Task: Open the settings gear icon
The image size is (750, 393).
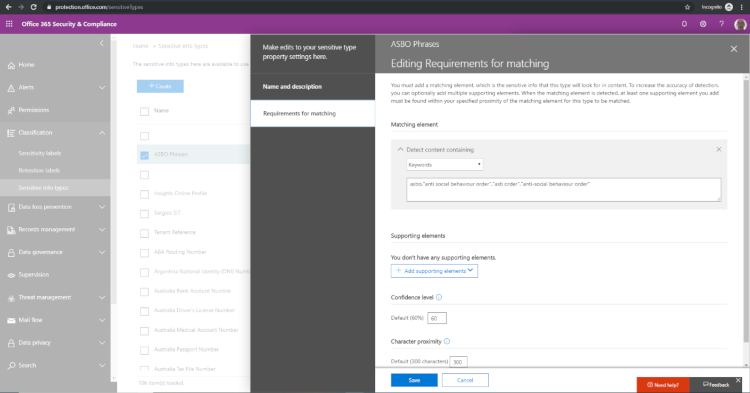Action: pos(703,24)
